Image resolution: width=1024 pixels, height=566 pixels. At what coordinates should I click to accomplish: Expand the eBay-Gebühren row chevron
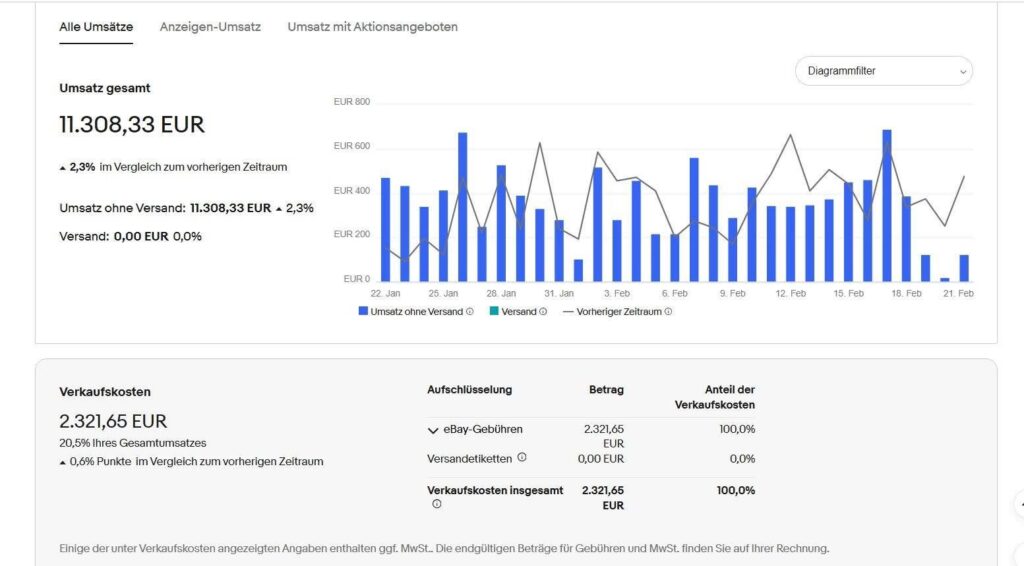coord(433,430)
